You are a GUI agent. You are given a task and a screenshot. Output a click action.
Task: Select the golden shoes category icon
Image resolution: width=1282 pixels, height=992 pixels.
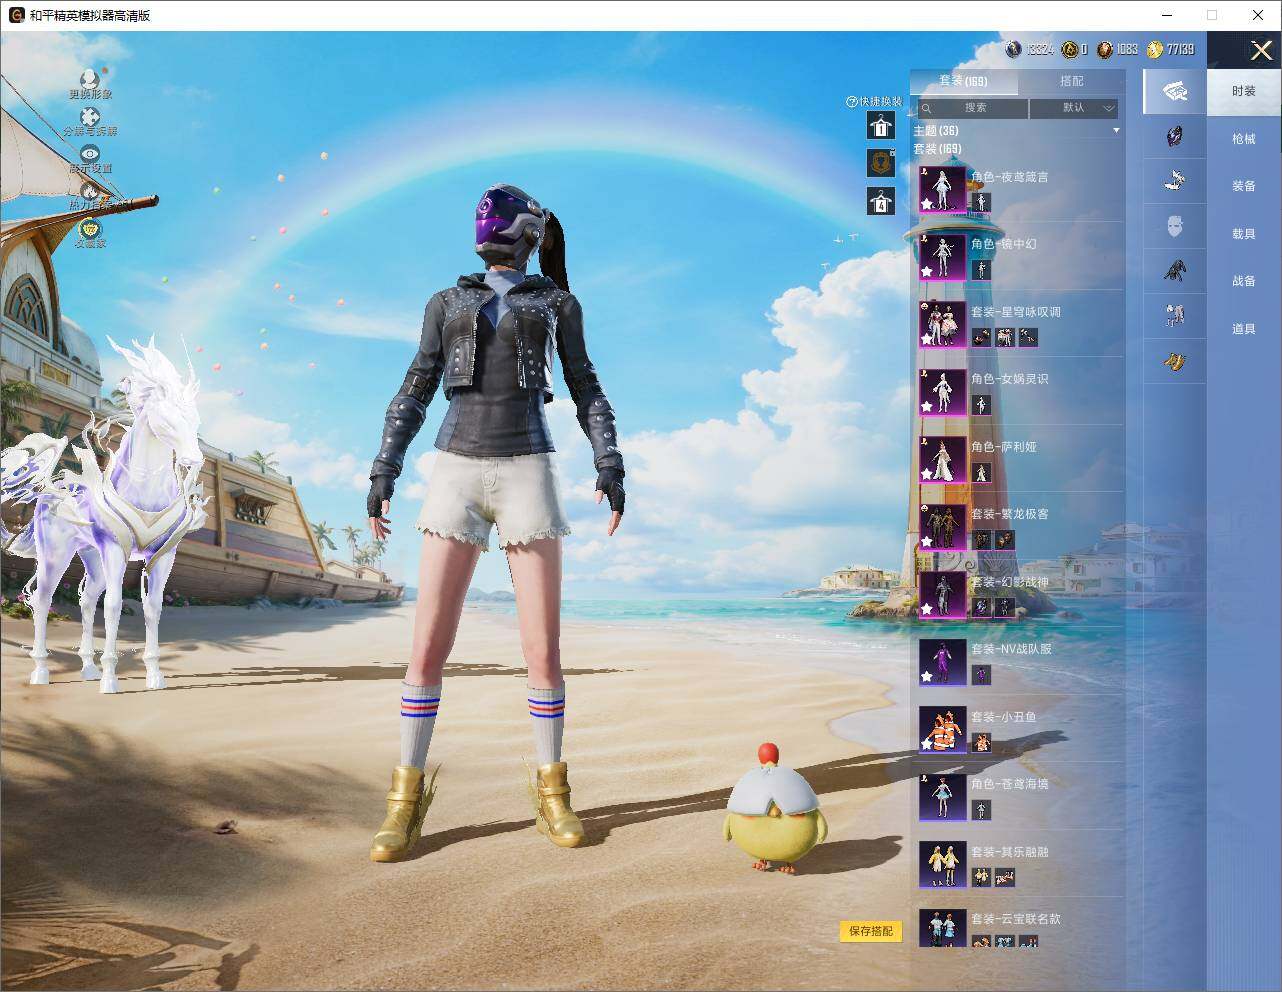tap(1174, 361)
